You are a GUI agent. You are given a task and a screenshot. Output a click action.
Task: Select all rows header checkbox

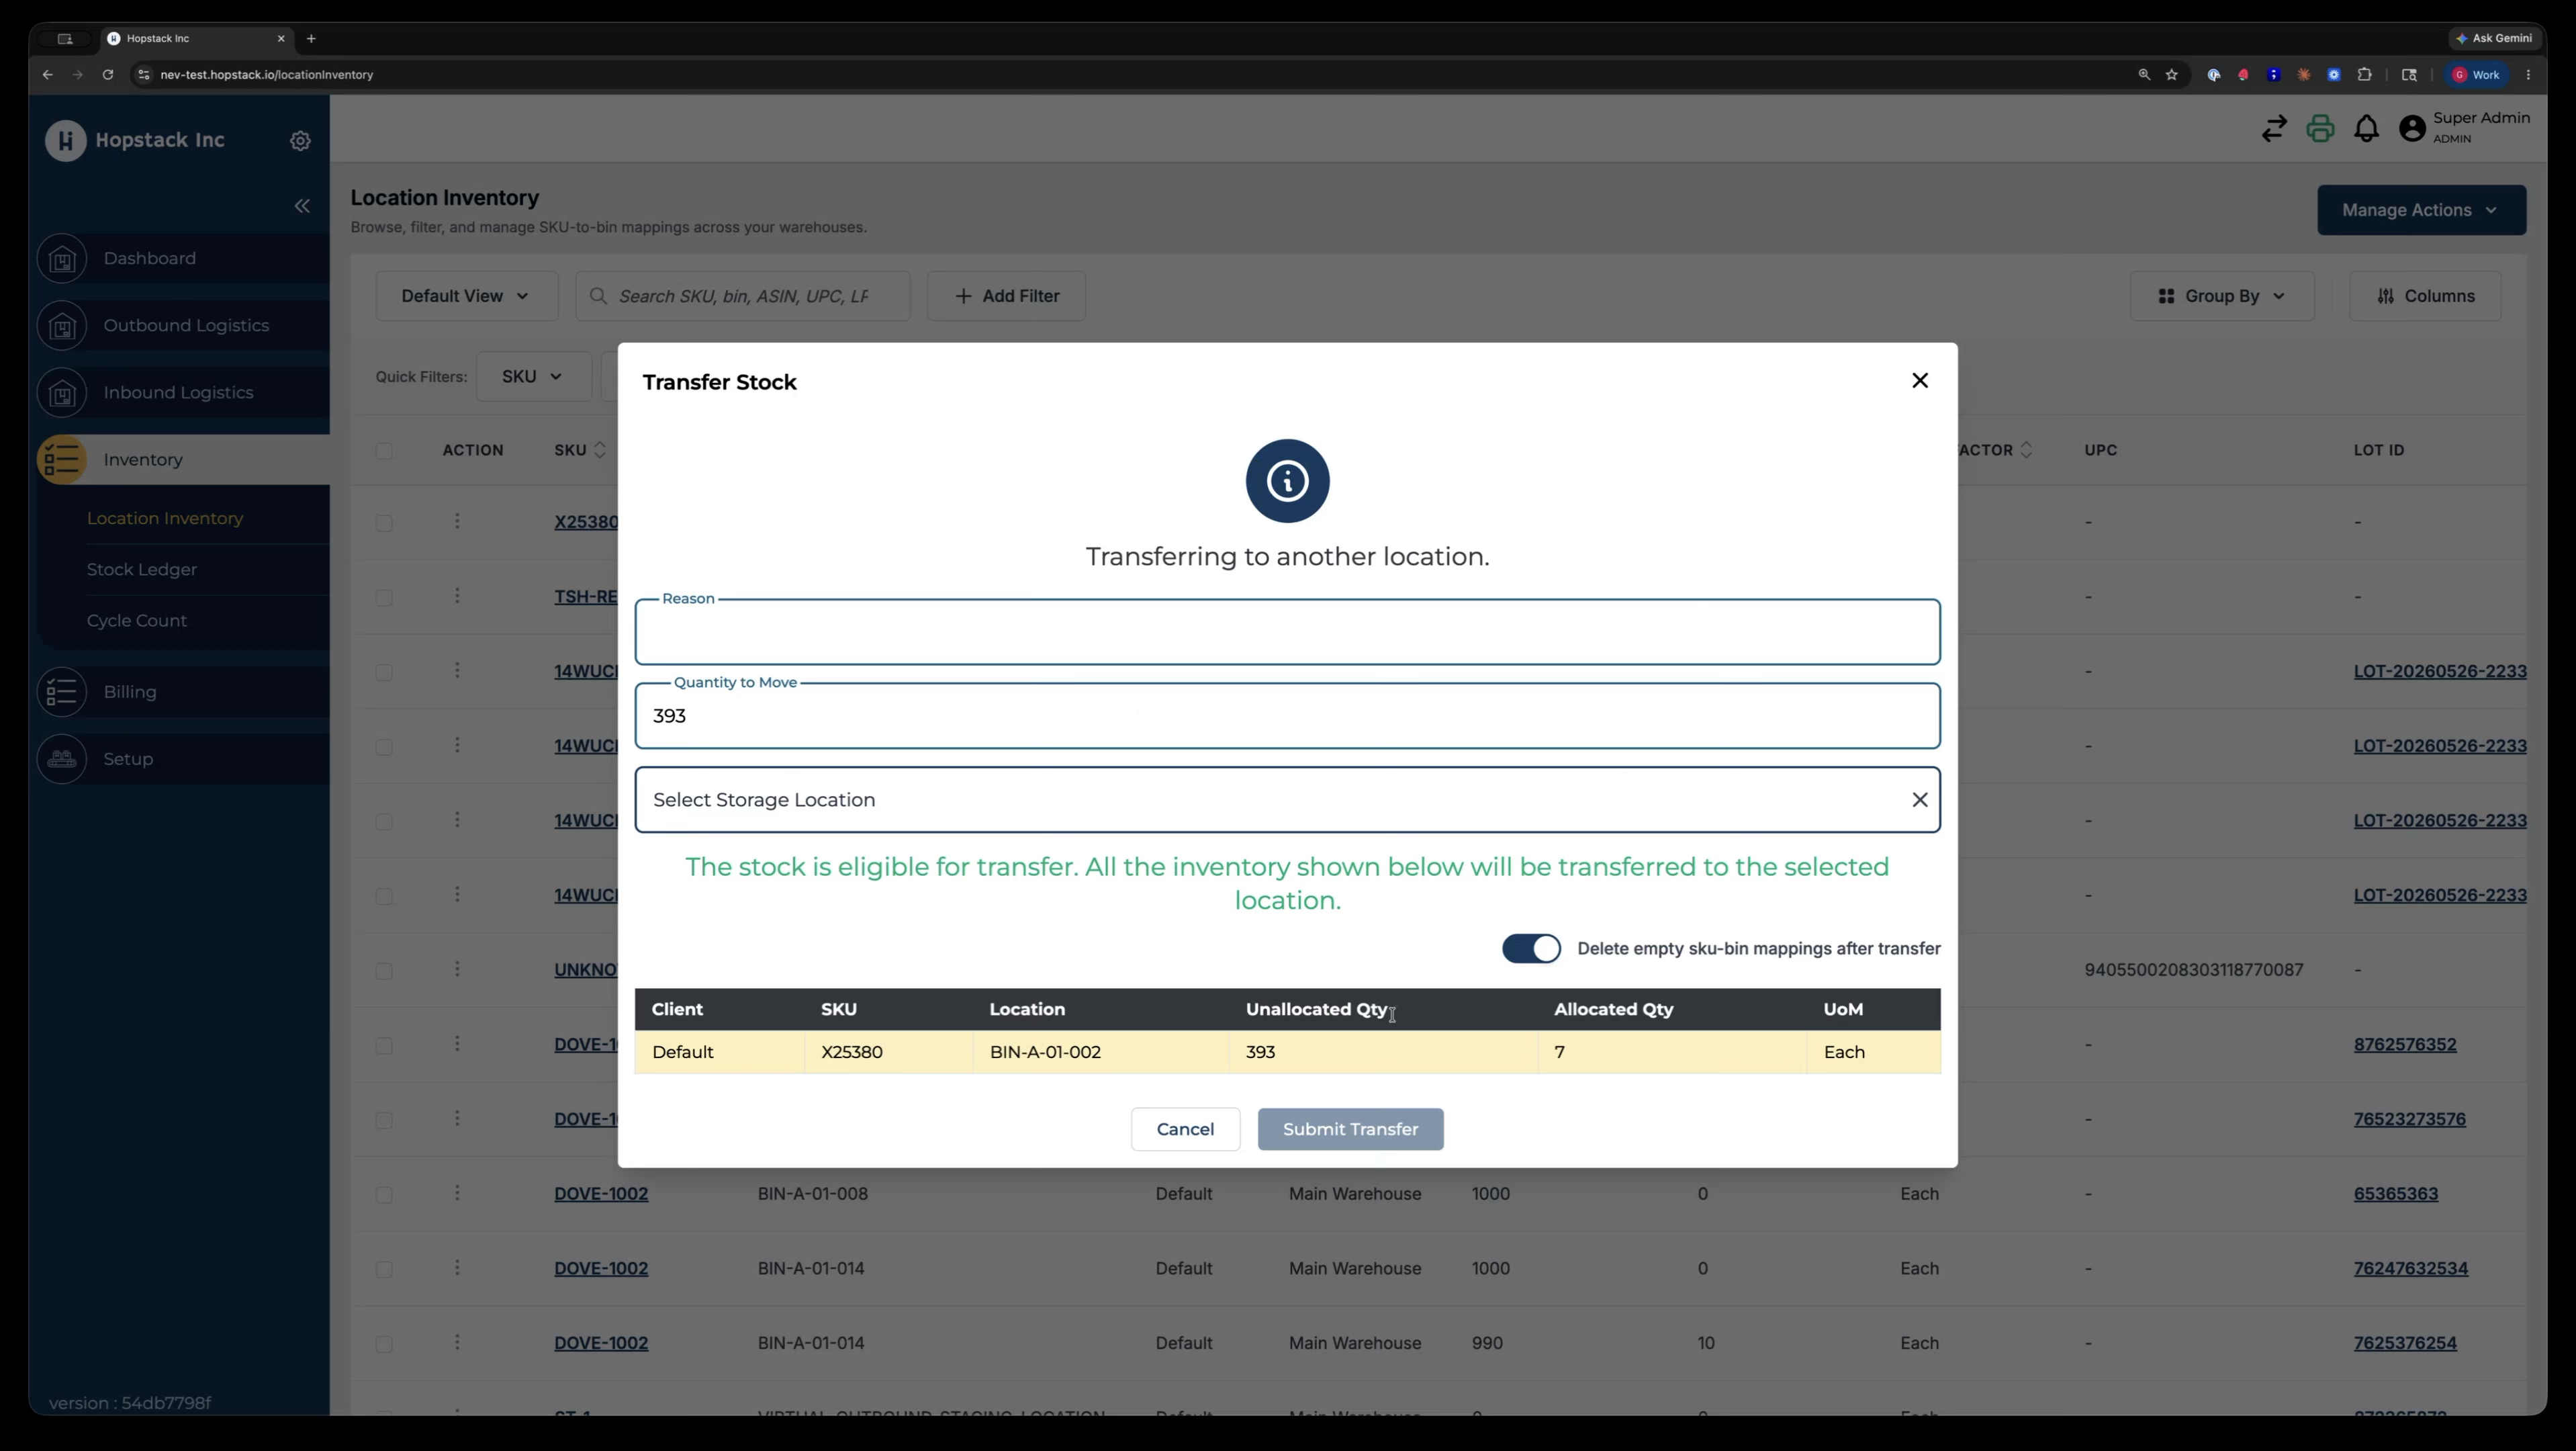[x=384, y=451]
